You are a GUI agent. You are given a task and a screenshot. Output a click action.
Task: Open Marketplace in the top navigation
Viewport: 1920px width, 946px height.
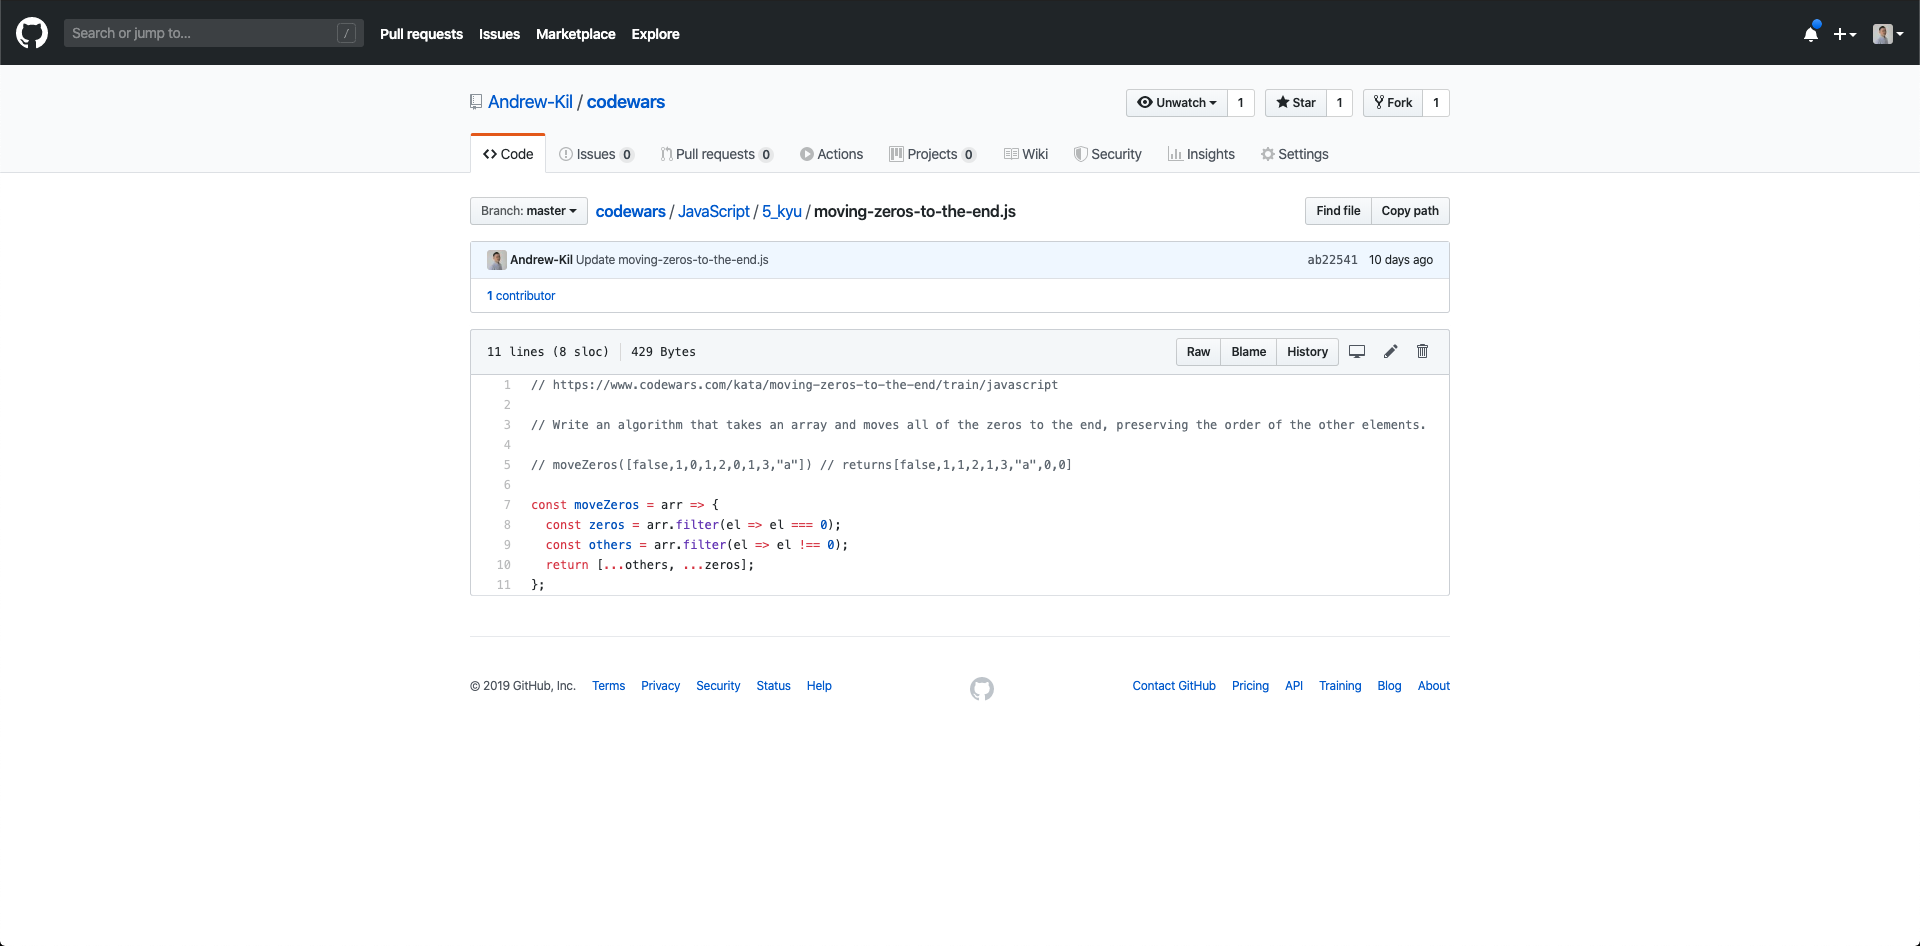click(x=576, y=34)
